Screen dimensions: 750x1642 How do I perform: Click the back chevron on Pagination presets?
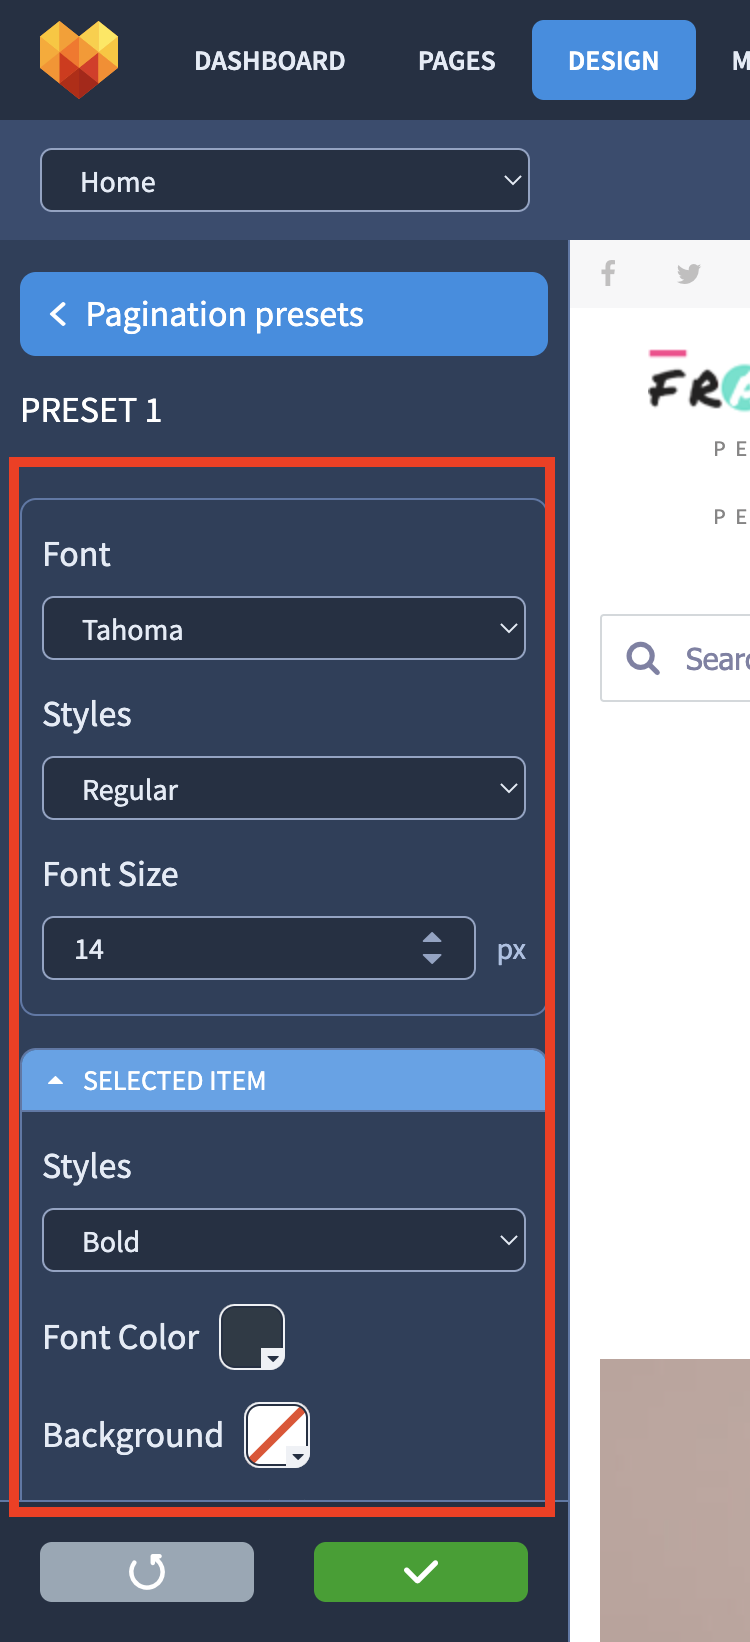[58, 314]
